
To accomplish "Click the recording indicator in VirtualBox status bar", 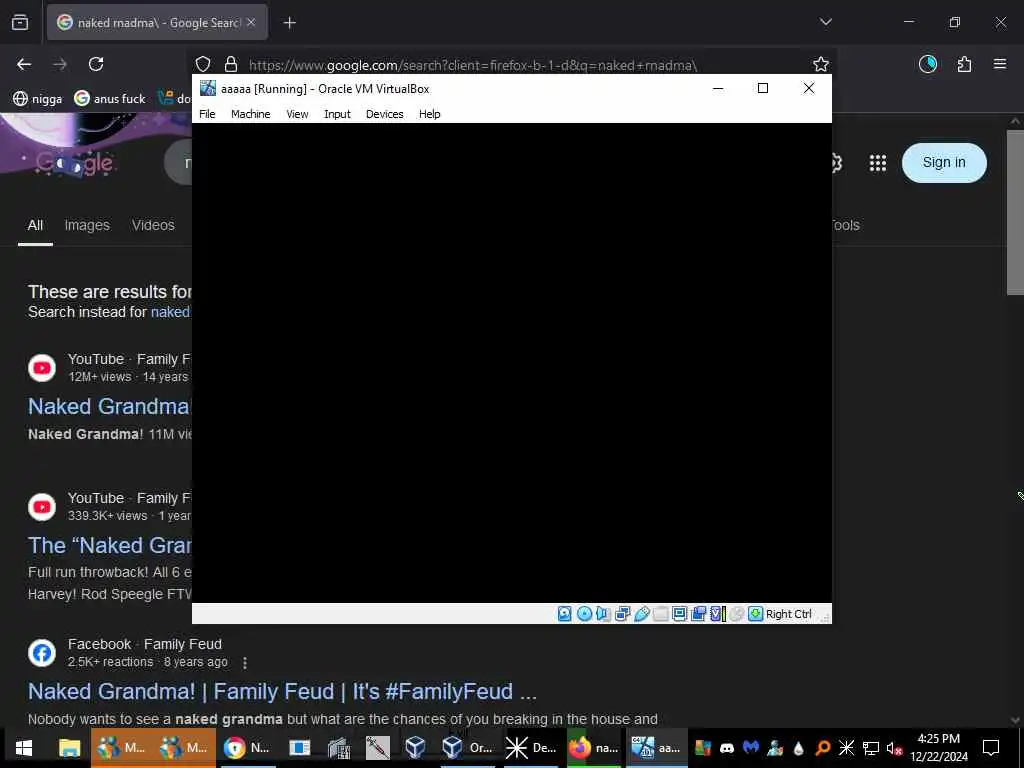I will click(x=699, y=614).
